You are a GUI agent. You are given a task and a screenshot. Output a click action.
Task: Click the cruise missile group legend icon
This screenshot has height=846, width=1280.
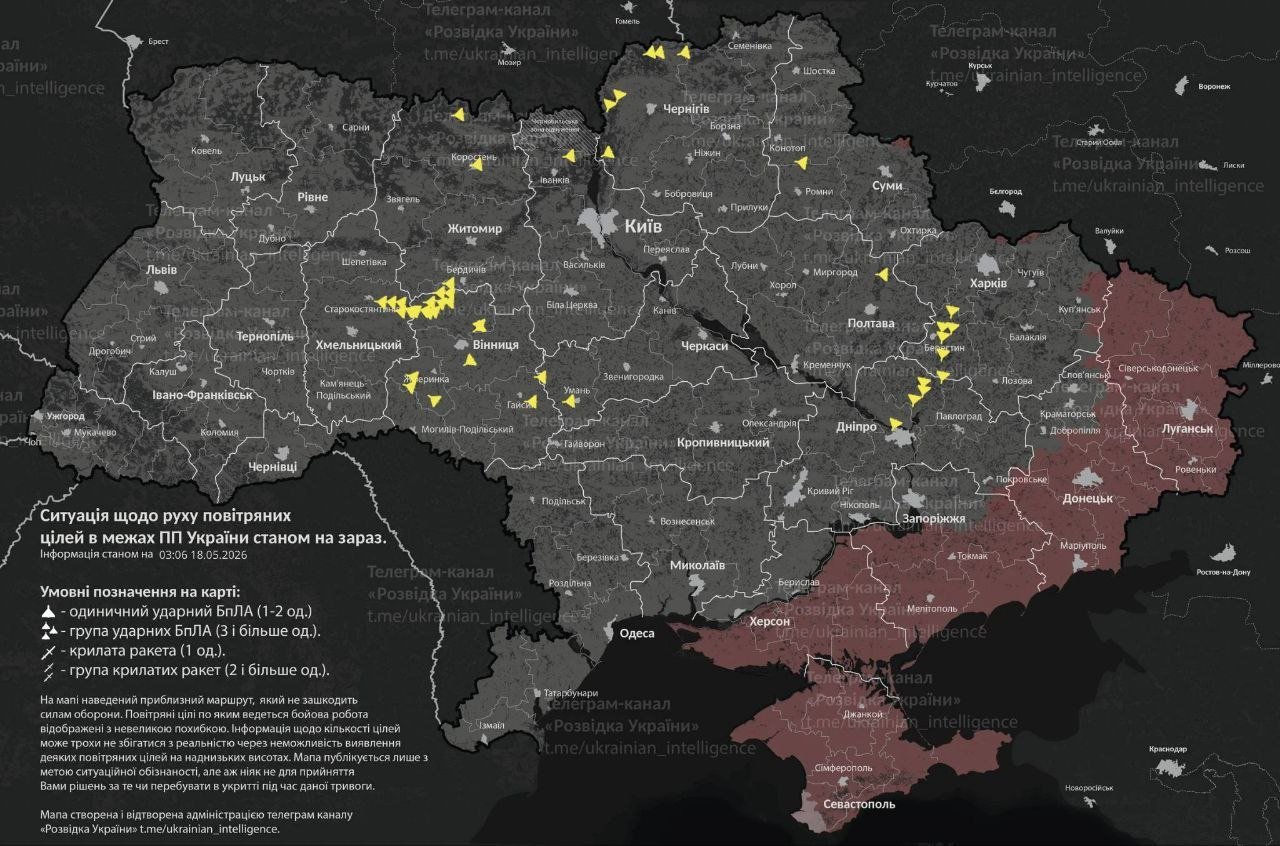point(47,671)
